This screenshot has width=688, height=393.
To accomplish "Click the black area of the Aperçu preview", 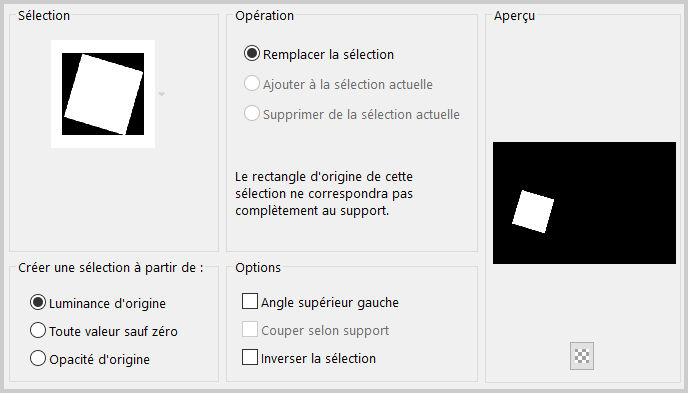I will tap(614, 202).
